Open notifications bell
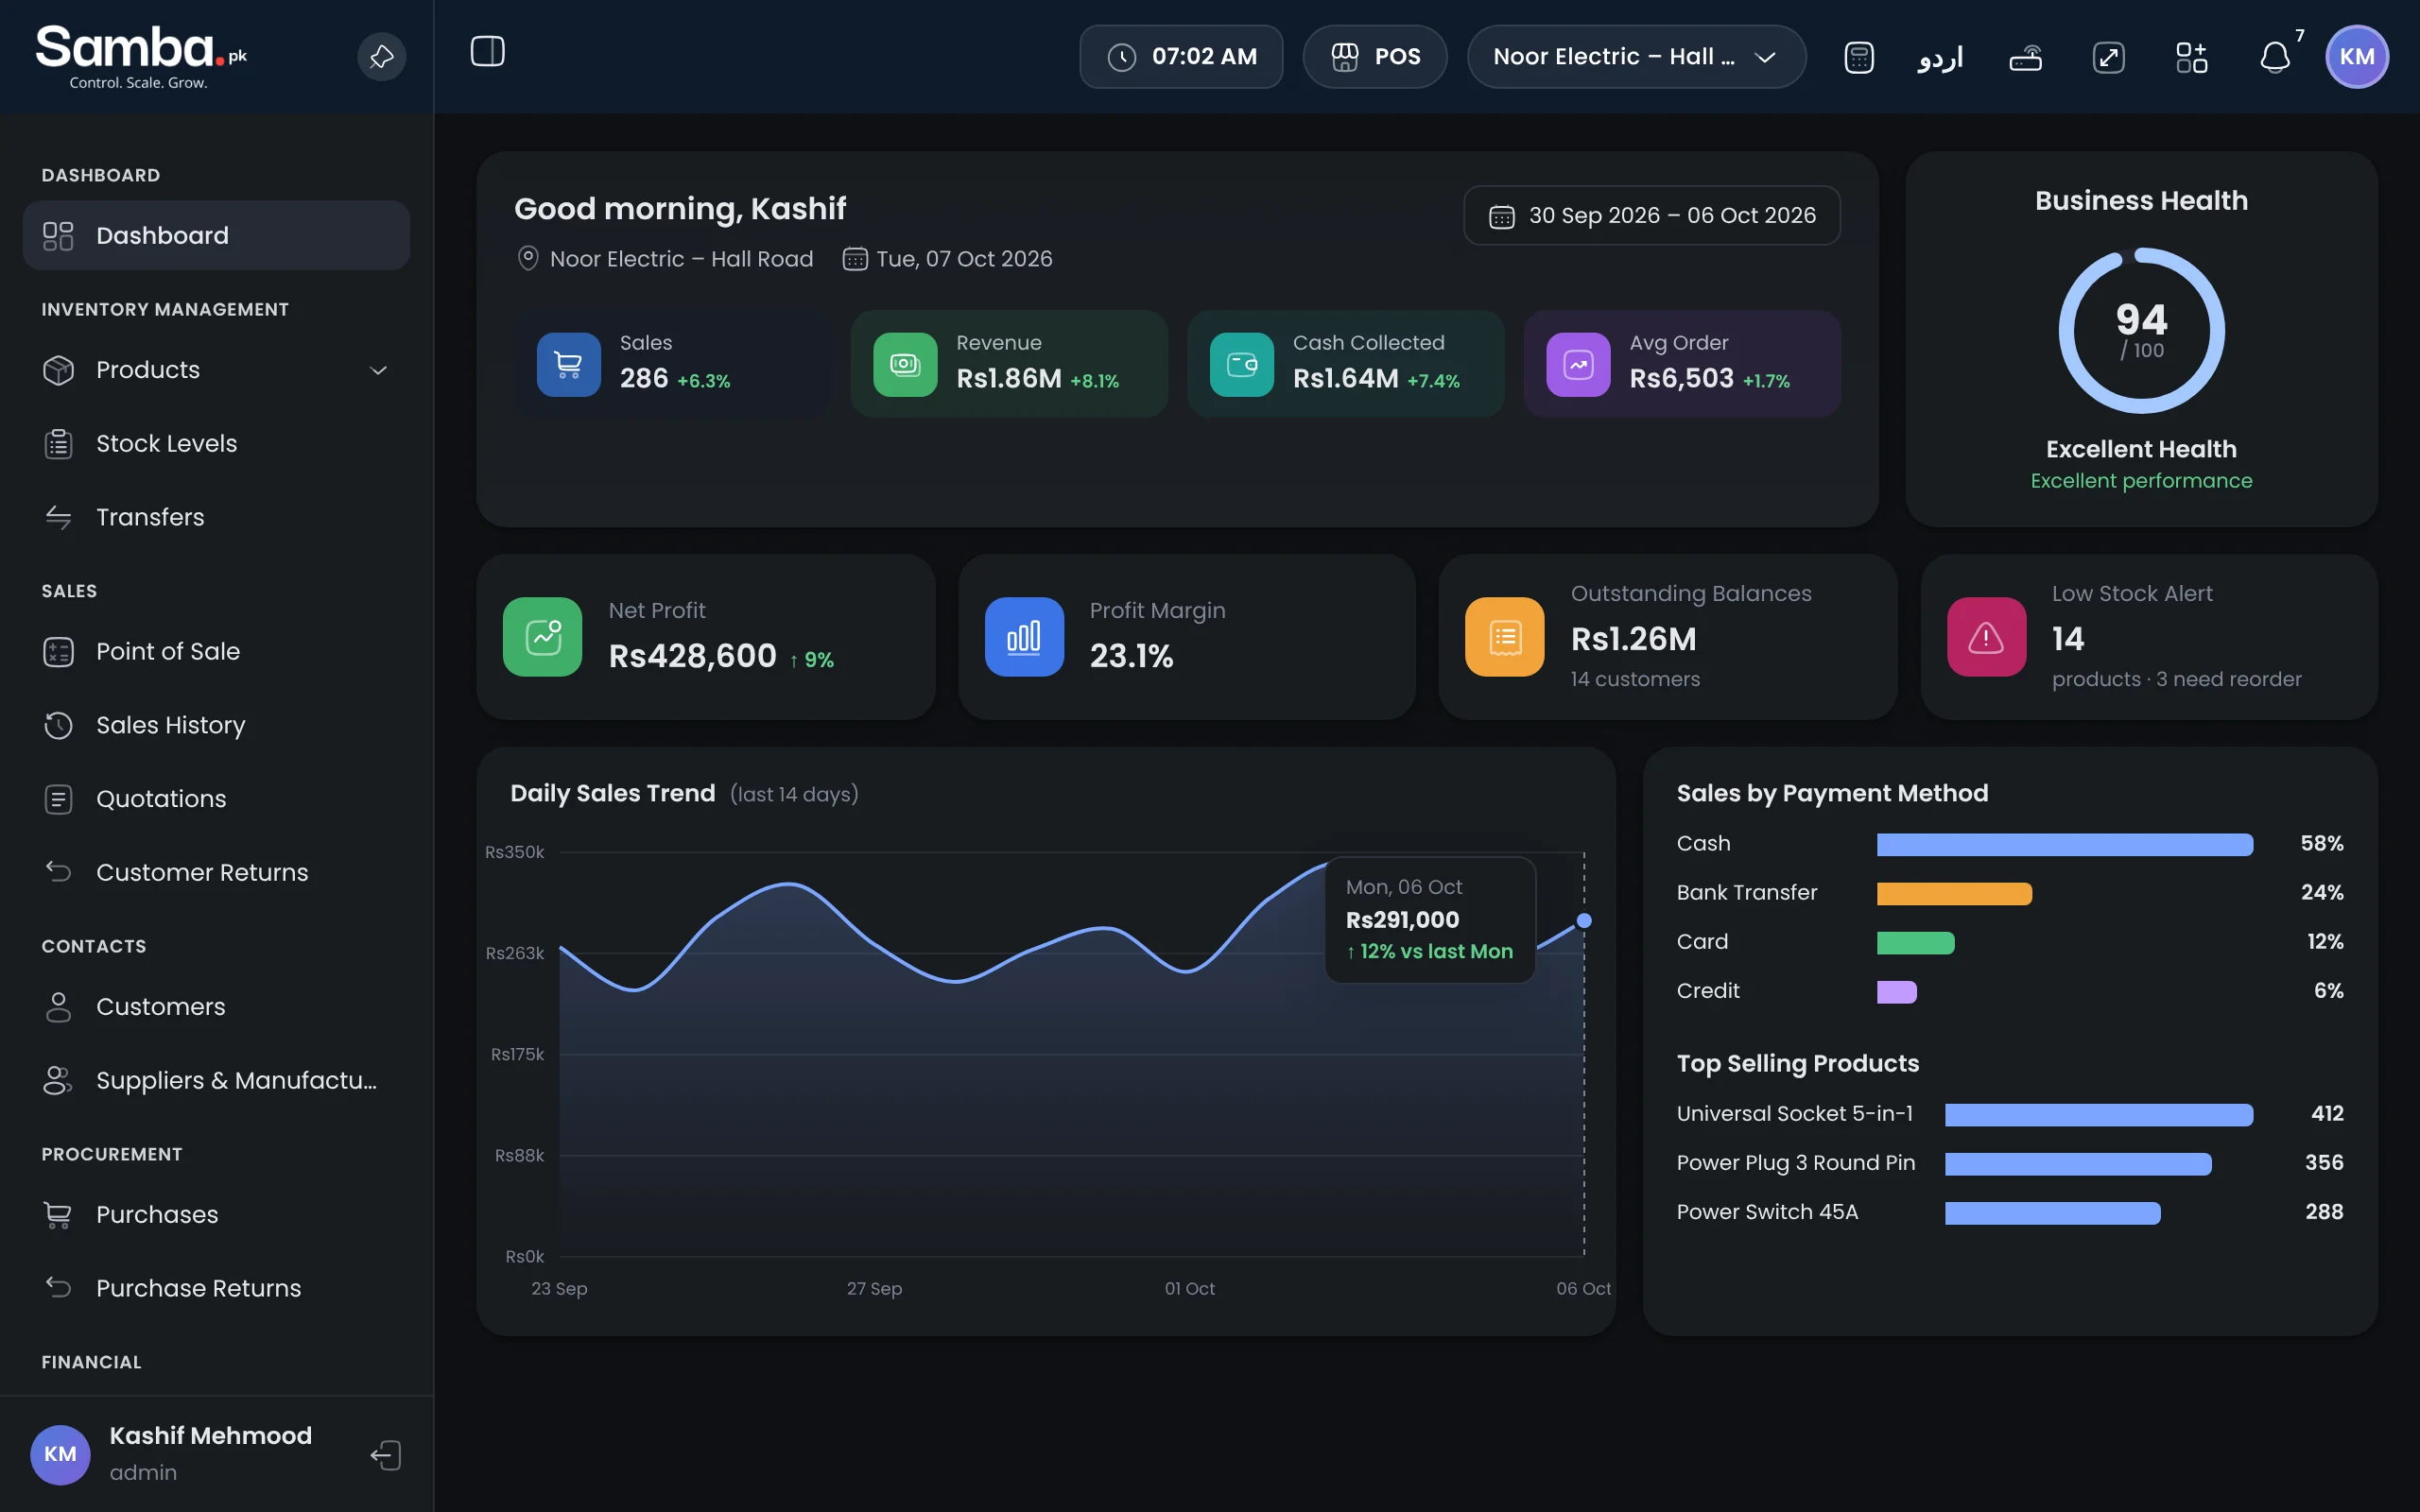Image resolution: width=2420 pixels, height=1512 pixels. [2275, 57]
